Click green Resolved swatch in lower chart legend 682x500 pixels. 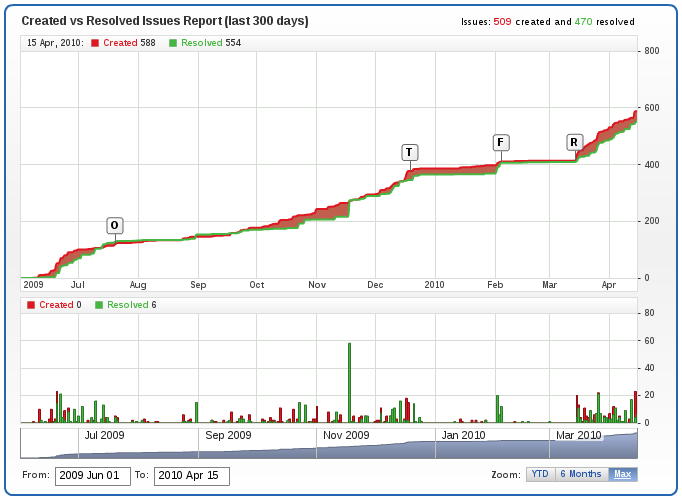tap(100, 305)
